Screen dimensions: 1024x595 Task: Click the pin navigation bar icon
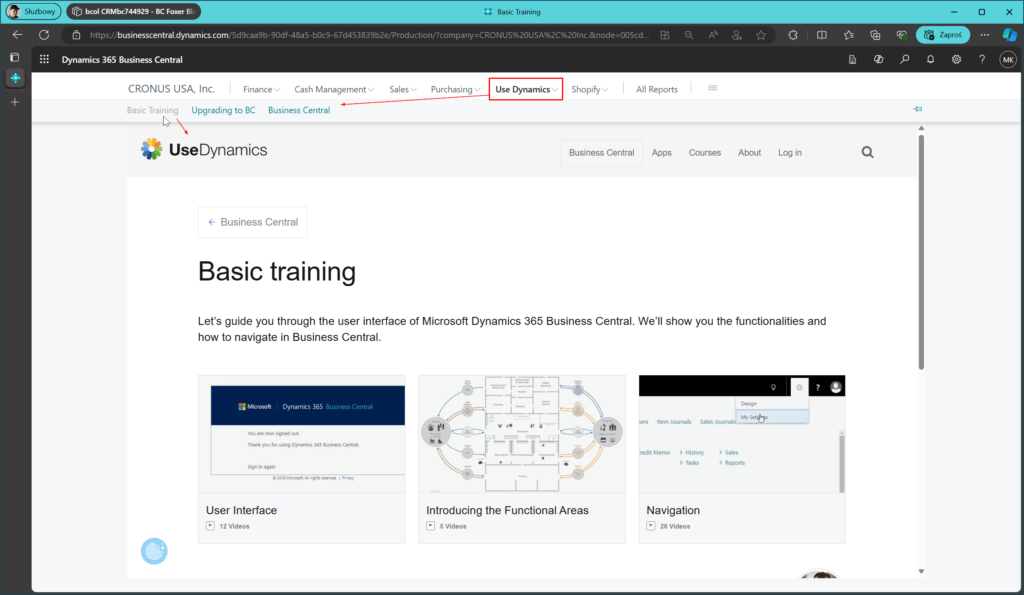(x=917, y=109)
